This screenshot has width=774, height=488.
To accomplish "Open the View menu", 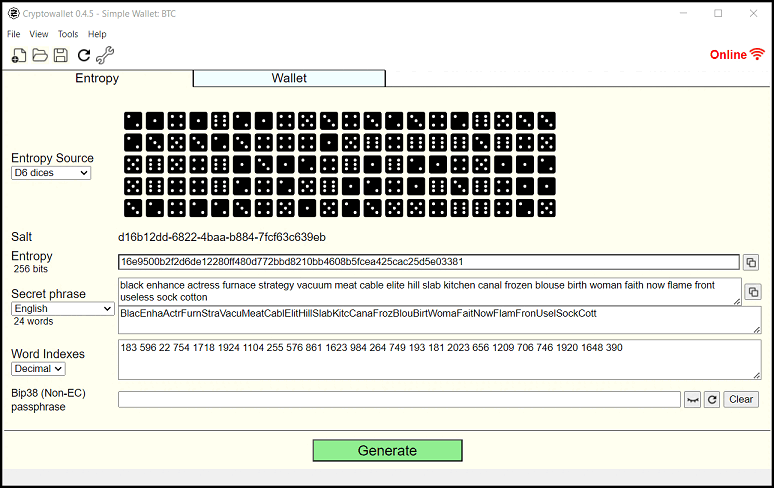I will pos(39,34).
